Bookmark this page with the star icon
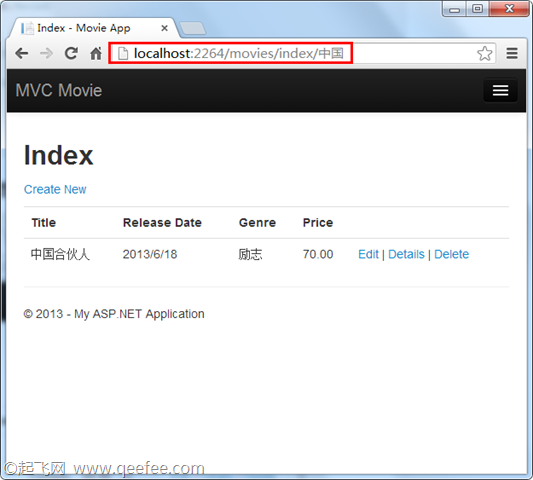This screenshot has width=533, height=480. [484, 53]
